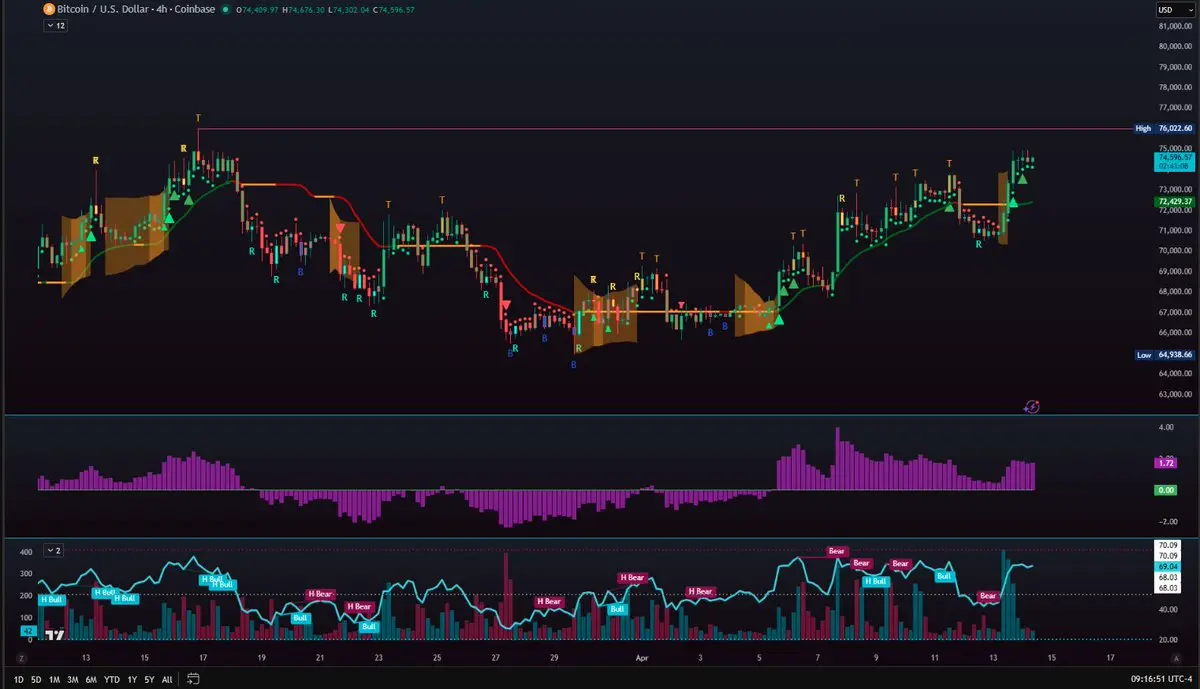The image size is (1200, 689).
Task: Expand the 12 indicators legend
Action: tap(54, 26)
